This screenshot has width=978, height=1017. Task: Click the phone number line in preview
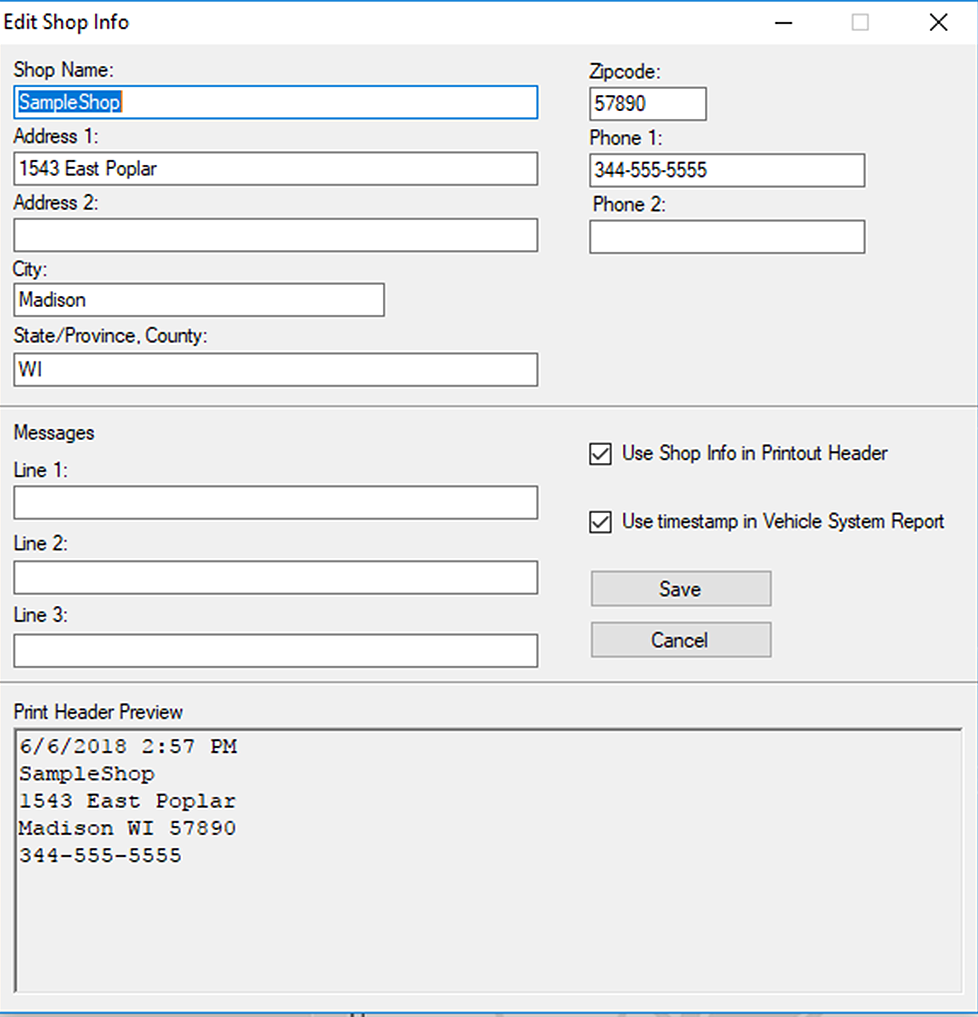pos(100,855)
